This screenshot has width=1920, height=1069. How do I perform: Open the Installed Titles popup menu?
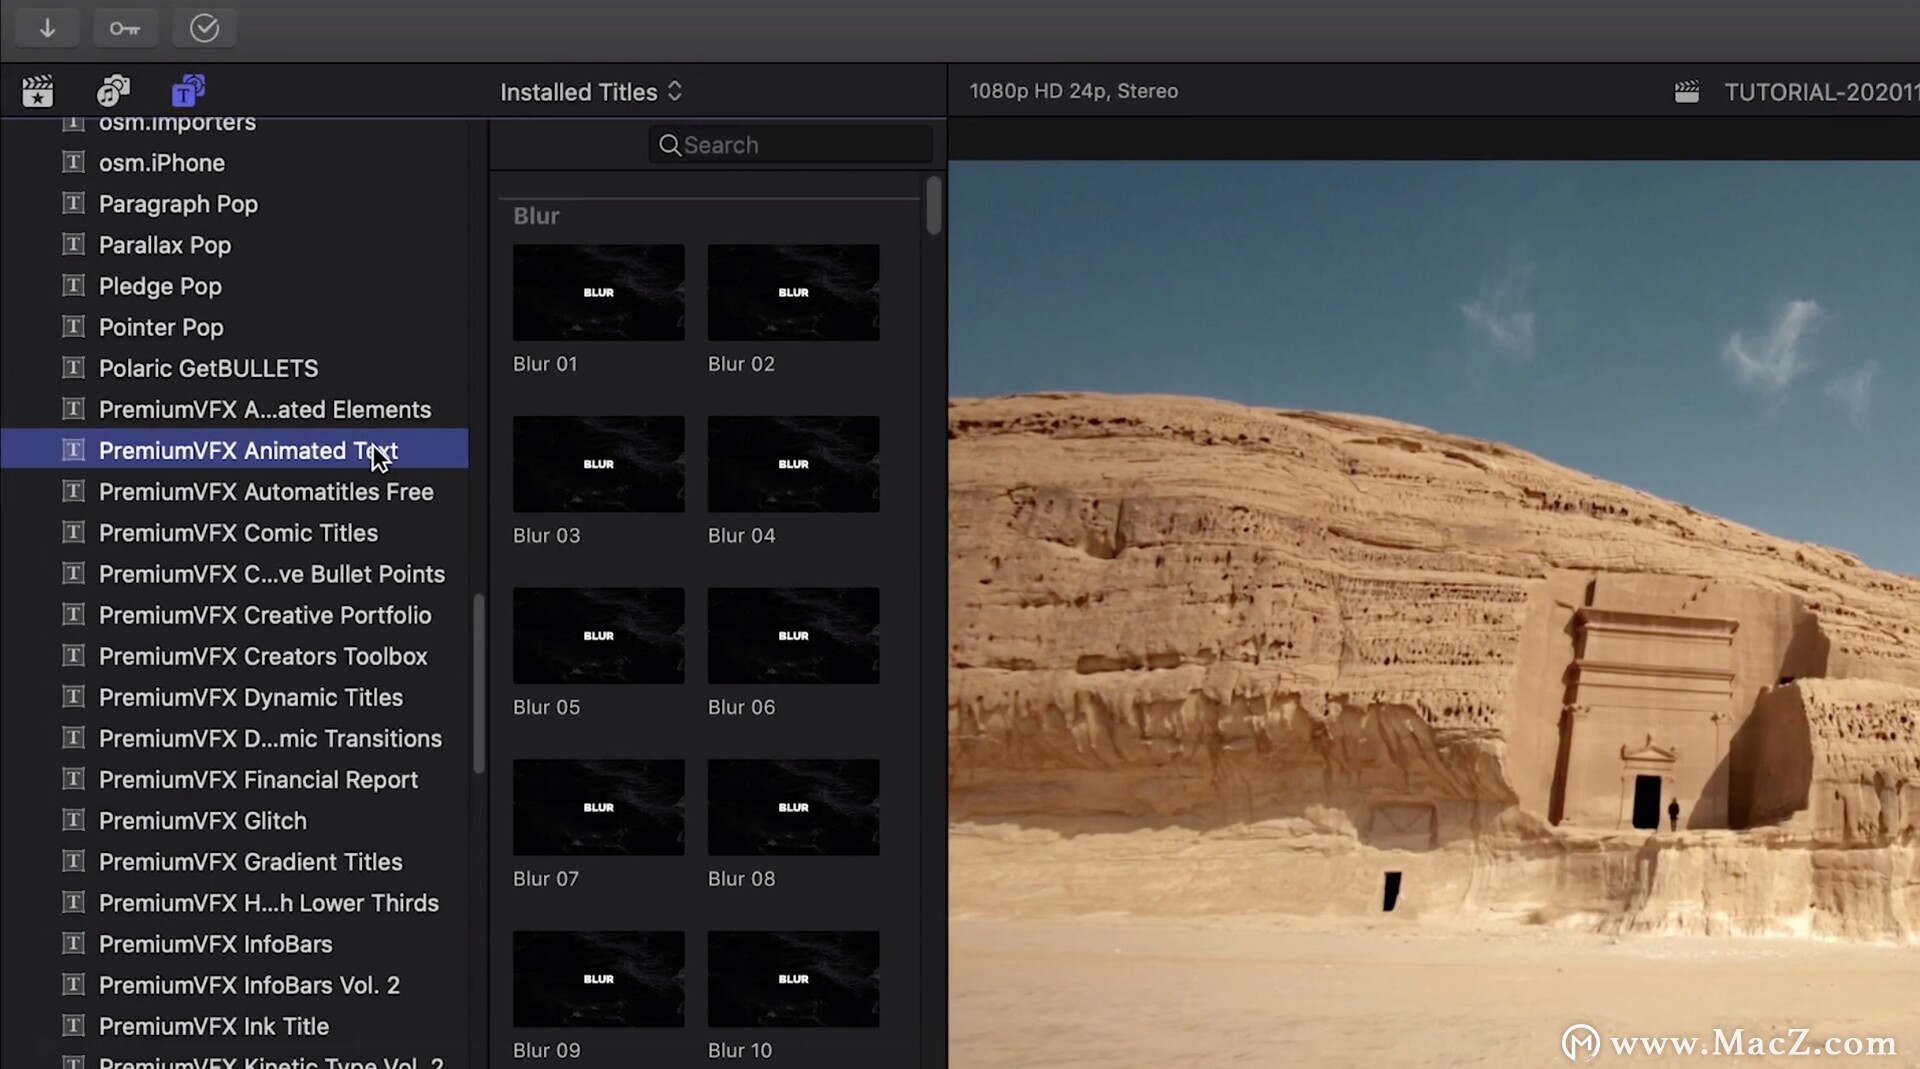(591, 92)
